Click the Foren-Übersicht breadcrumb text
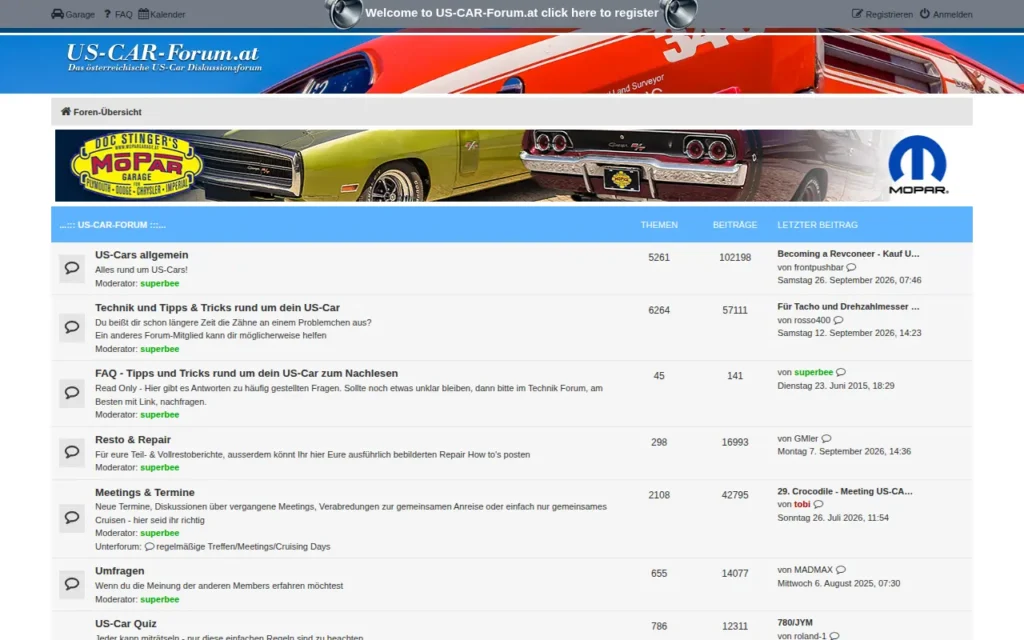 tap(107, 112)
